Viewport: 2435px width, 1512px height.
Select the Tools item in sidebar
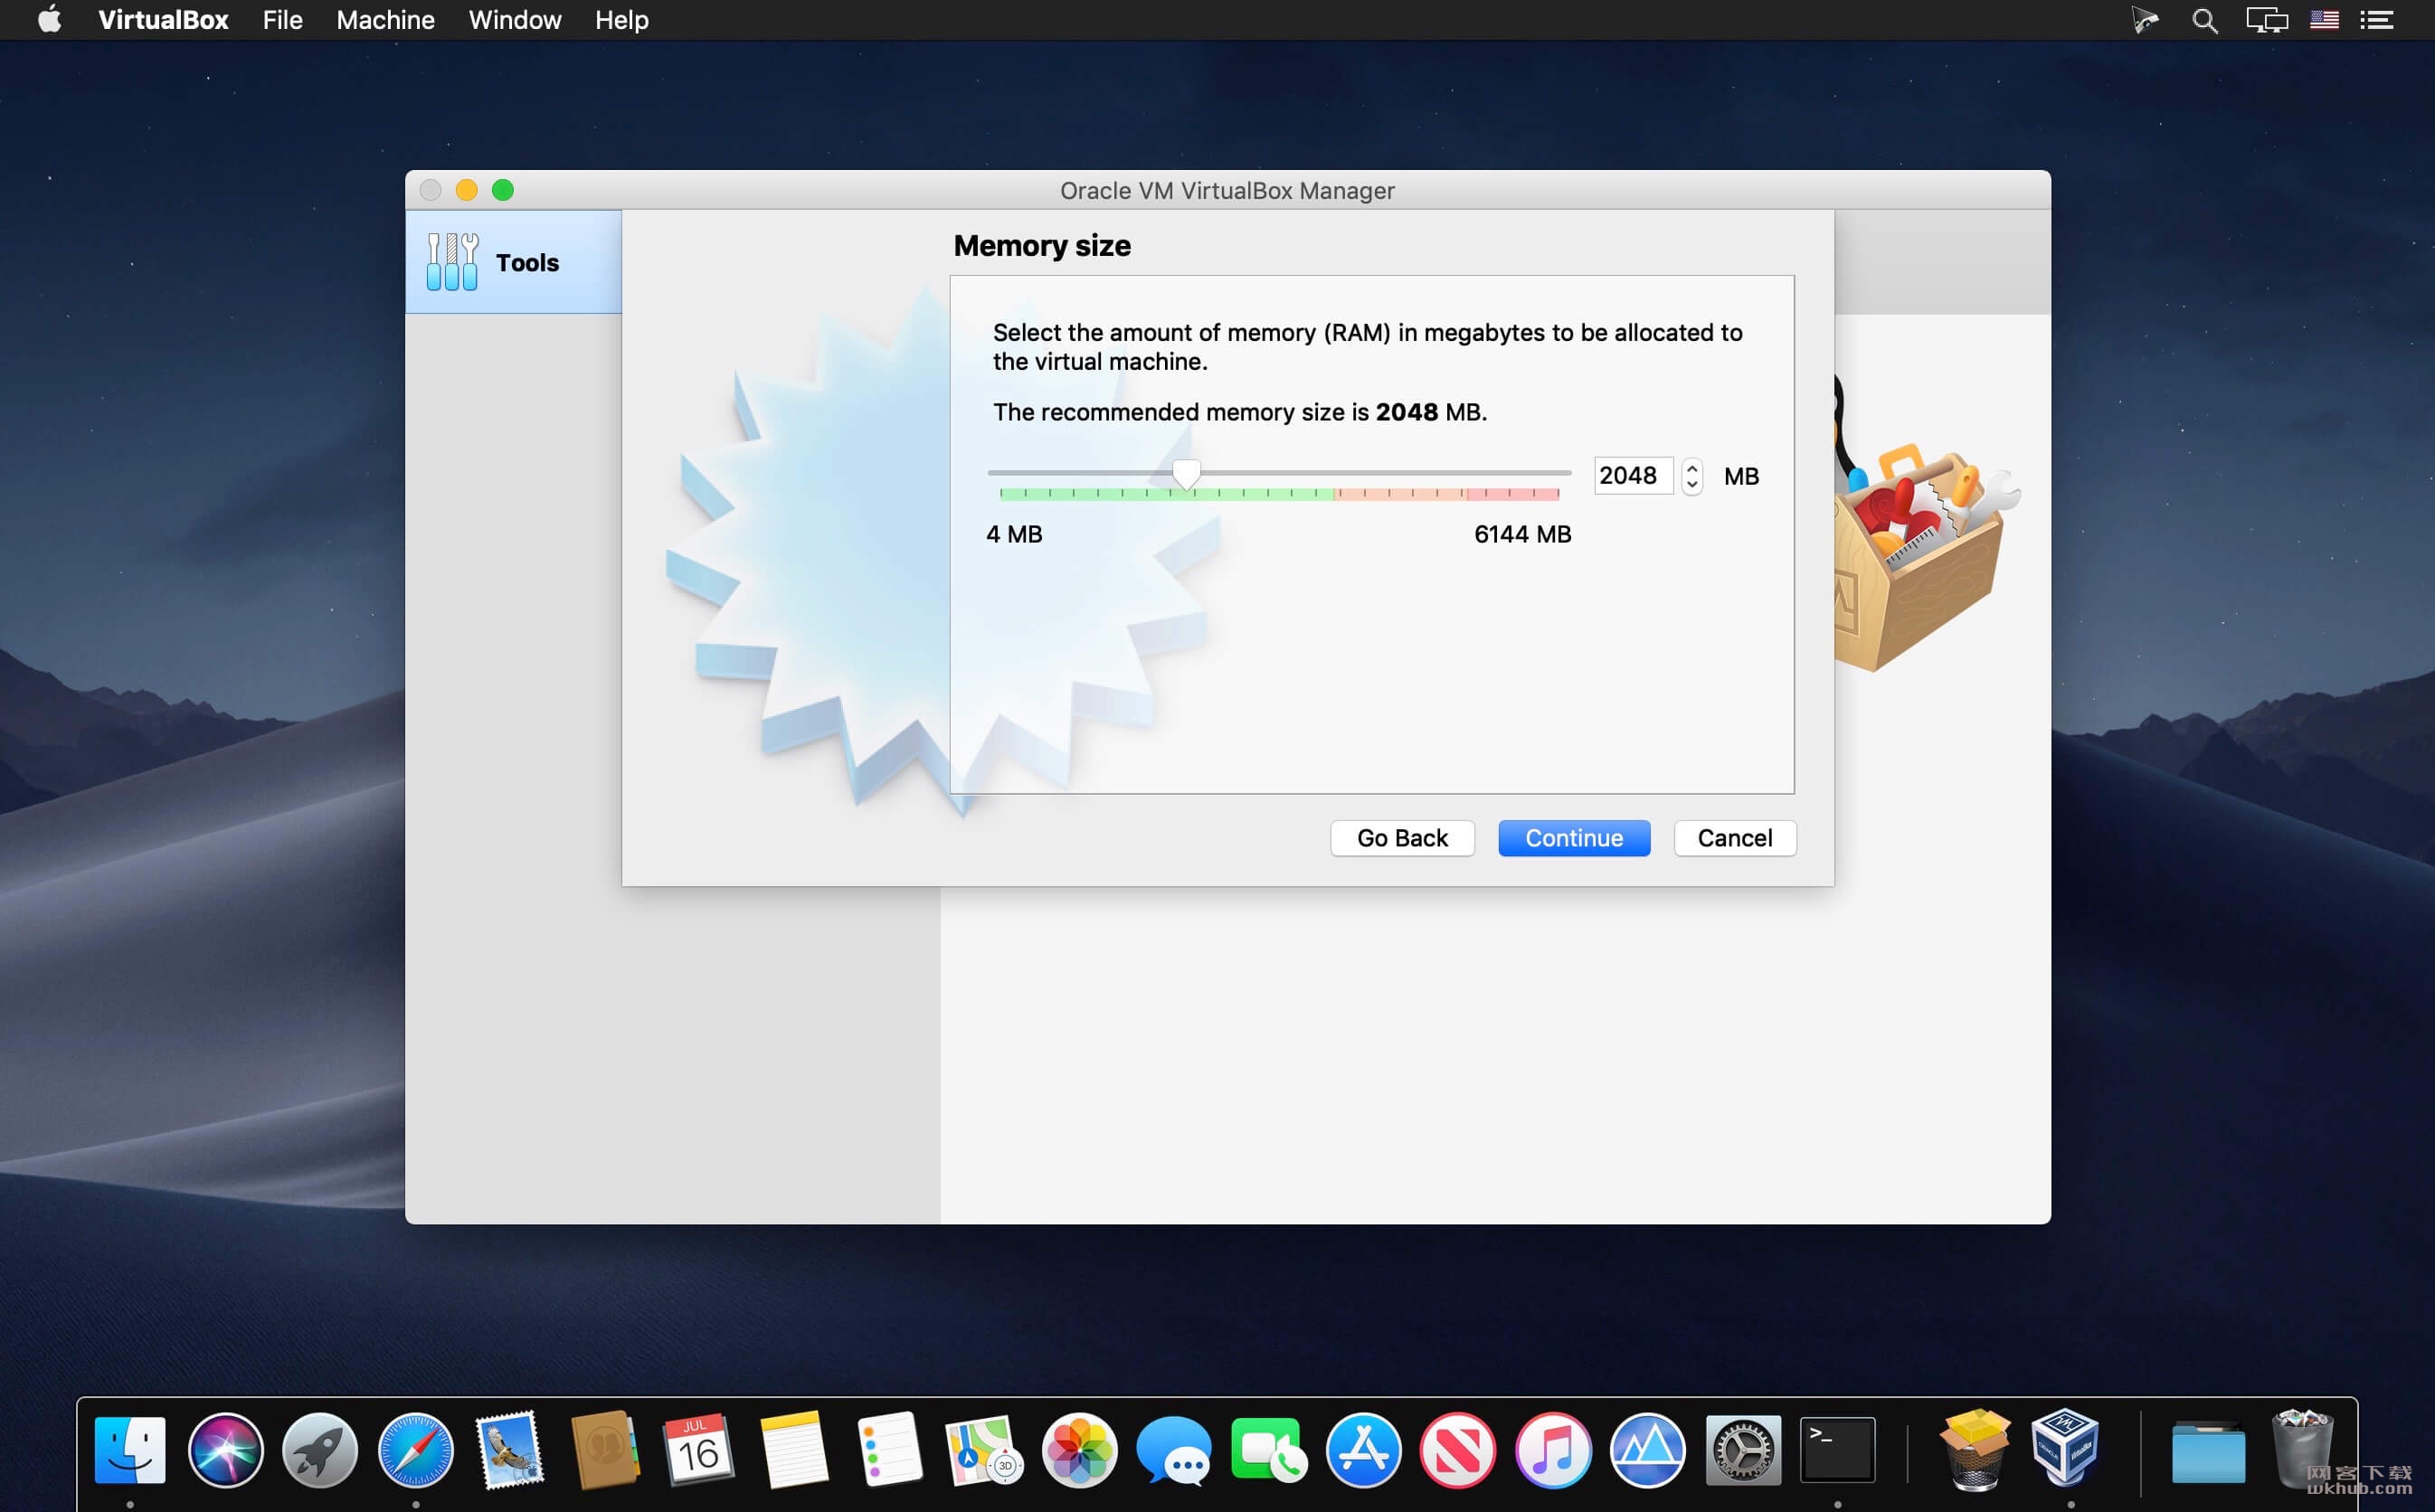[513, 262]
